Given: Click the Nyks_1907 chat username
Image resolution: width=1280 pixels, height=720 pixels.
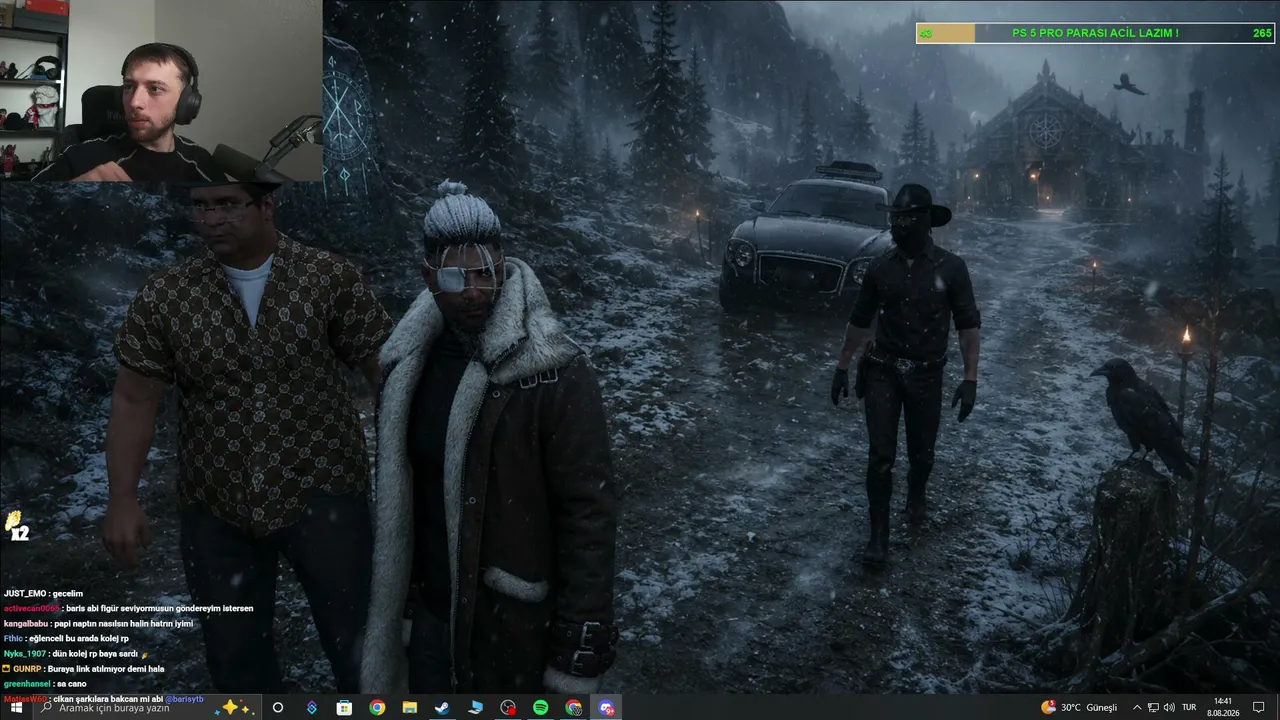Looking at the screenshot, I should pos(25,654).
